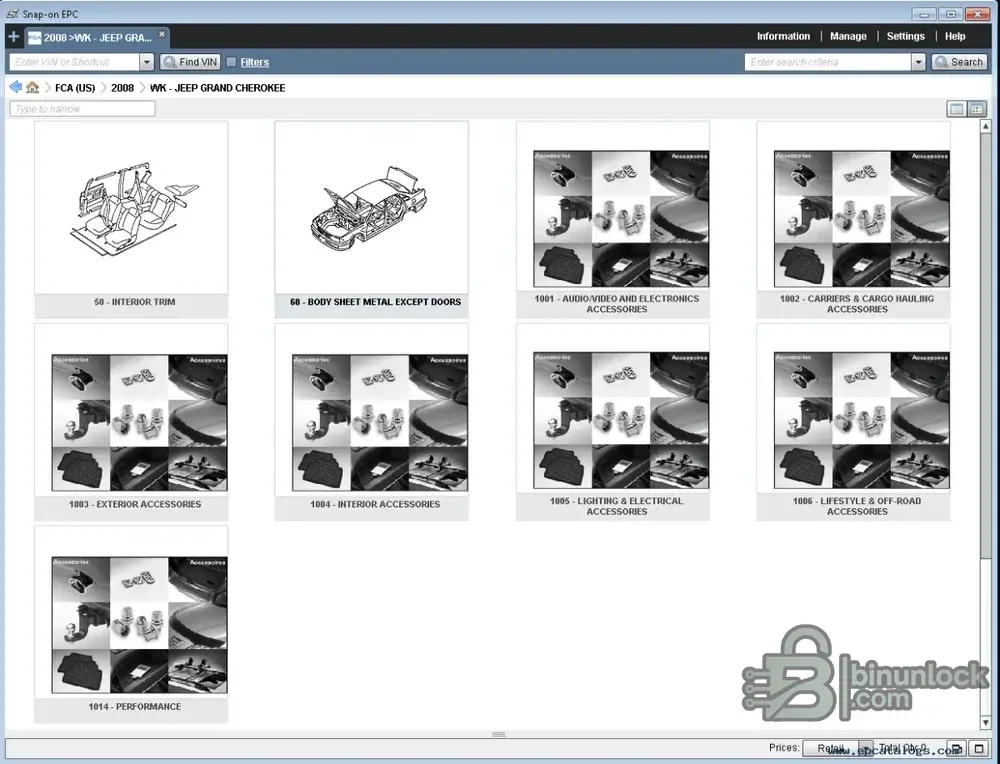The height and width of the screenshot is (764, 1000).
Task: Focus the Enter search criteria field
Action: click(x=828, y=62)
